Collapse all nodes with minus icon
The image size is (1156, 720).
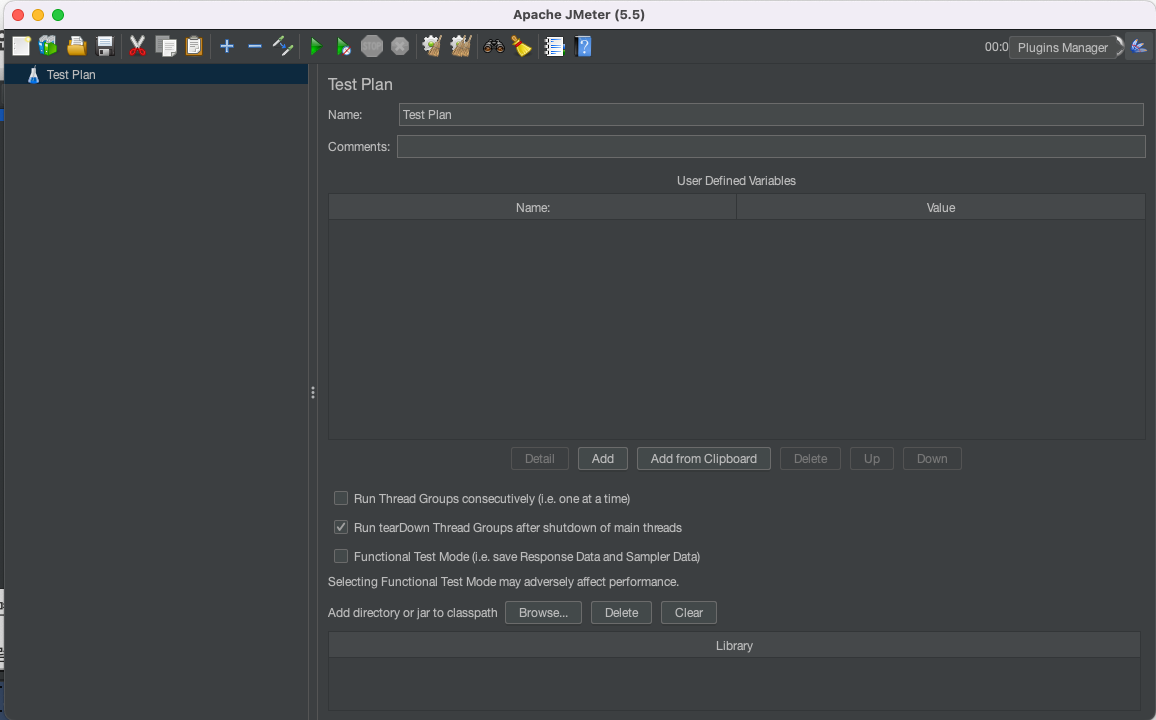pos(255,46)
